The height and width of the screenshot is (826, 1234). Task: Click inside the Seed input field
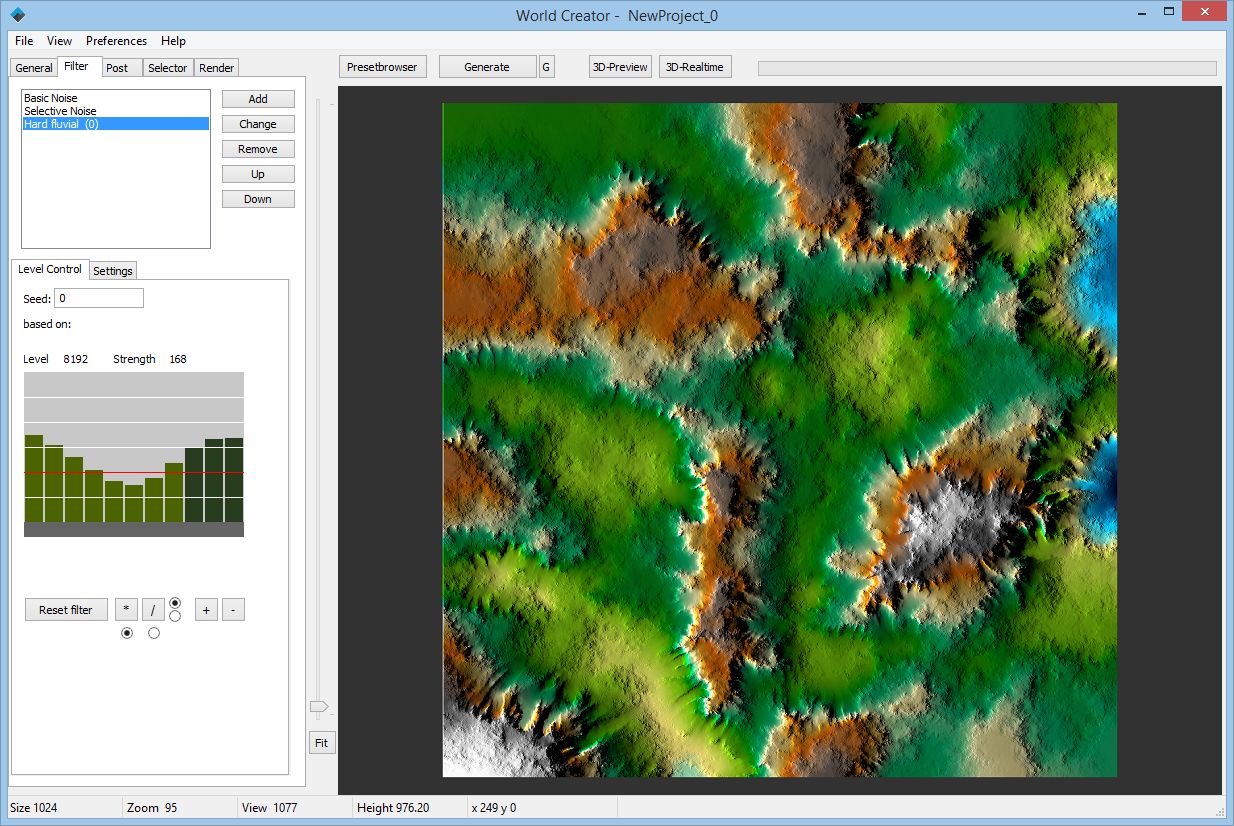[98, 298]
